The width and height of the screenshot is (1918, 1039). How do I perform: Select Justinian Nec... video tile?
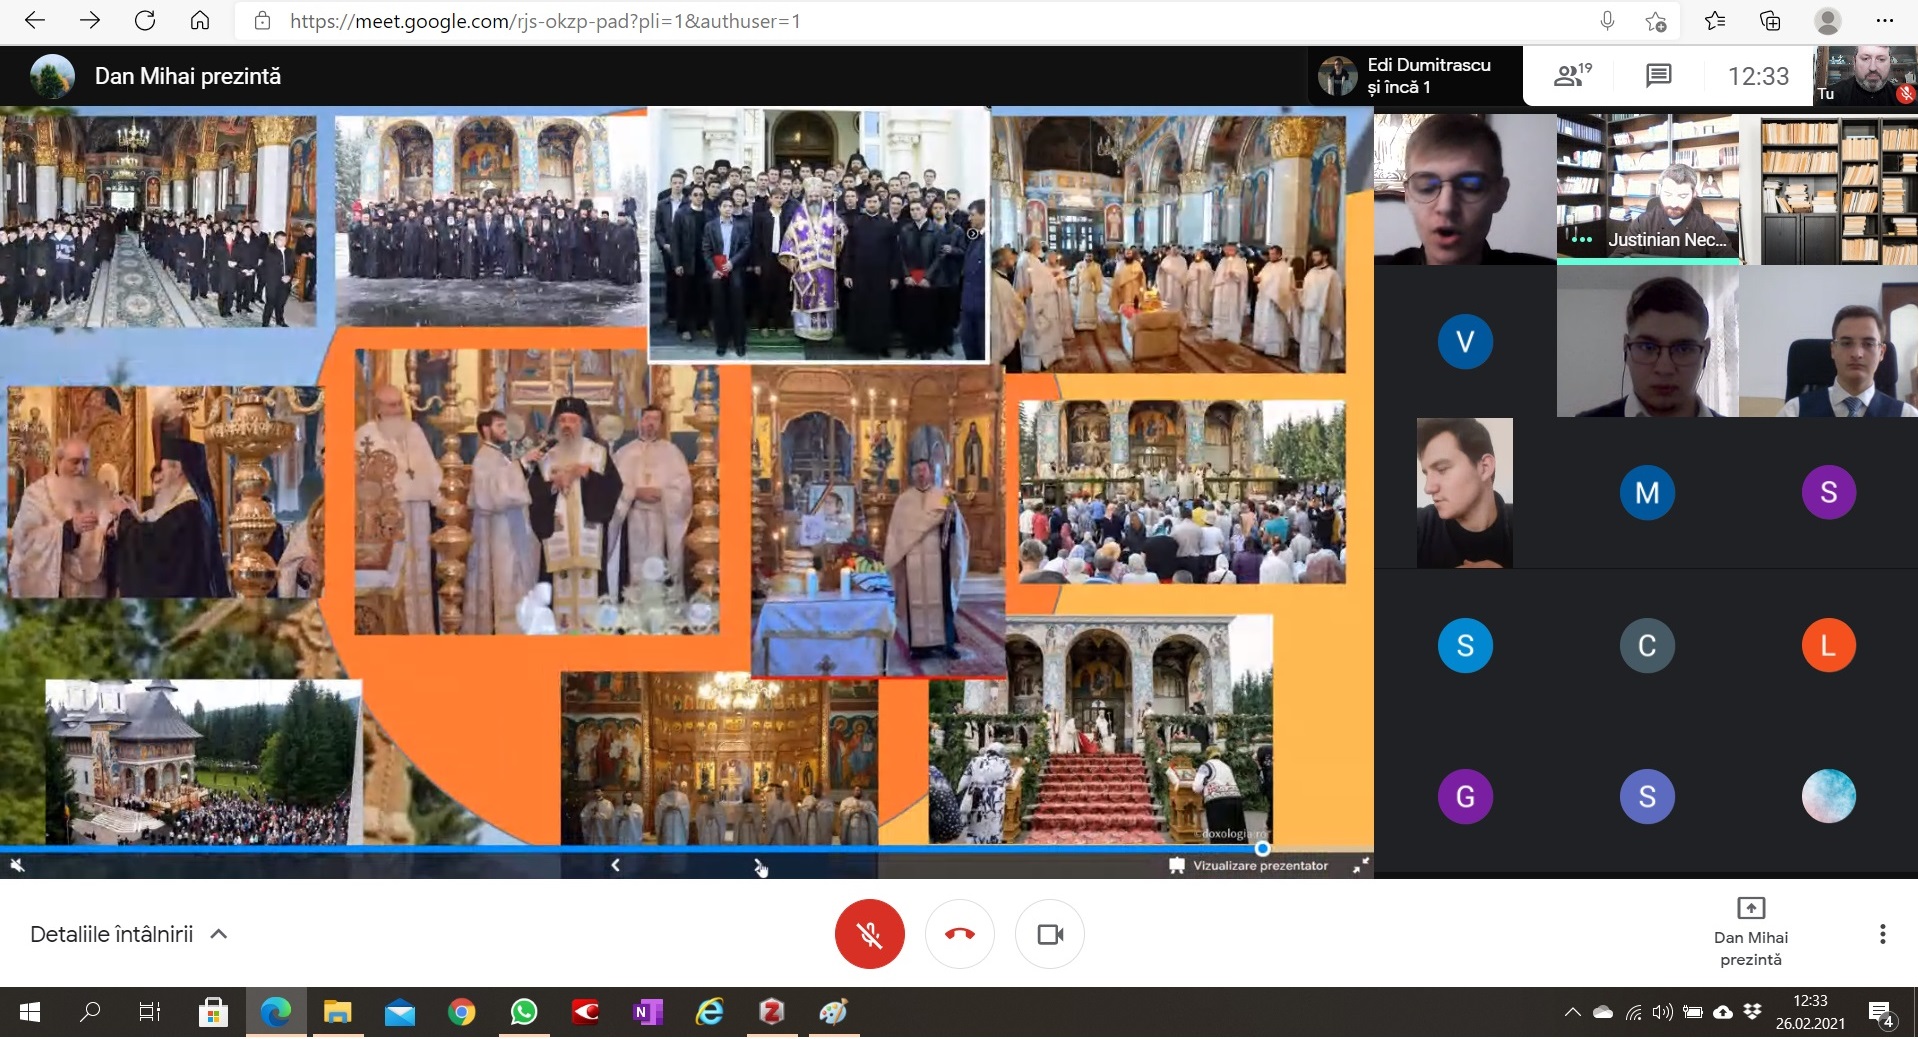pyautogui.click(x=1647, y=189)
